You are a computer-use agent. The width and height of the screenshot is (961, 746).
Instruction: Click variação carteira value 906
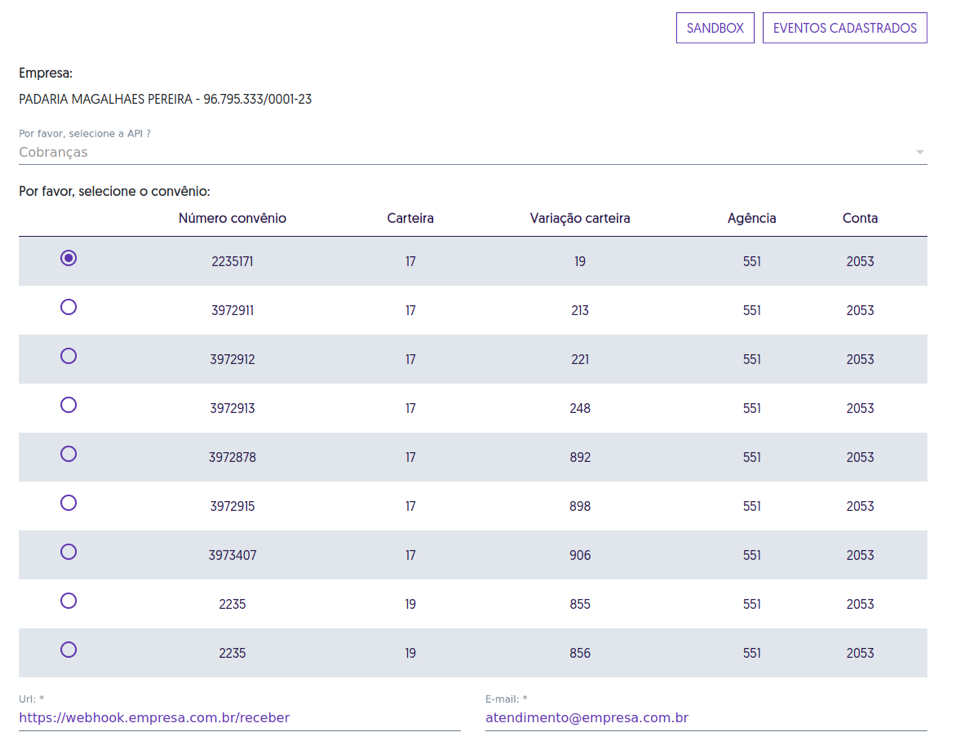click(x=580, y=556)
